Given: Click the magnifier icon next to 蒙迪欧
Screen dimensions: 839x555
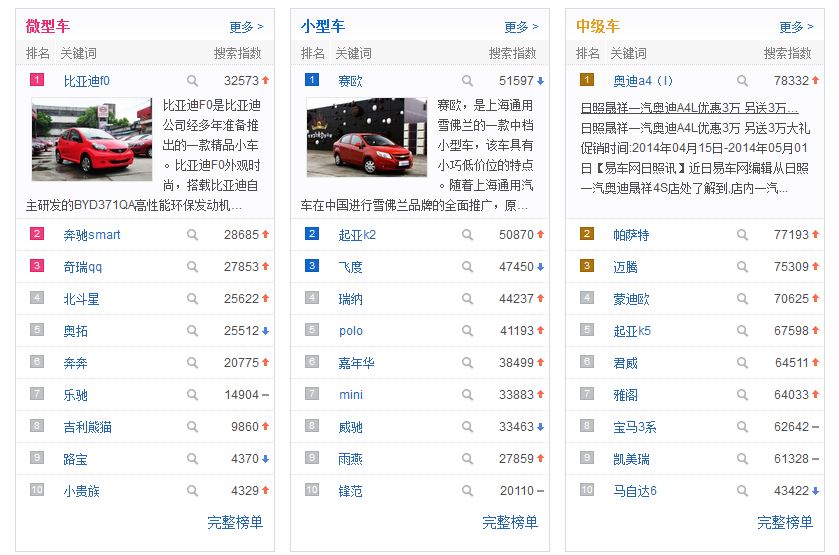Looking at the screenshot, I should 742,299.
